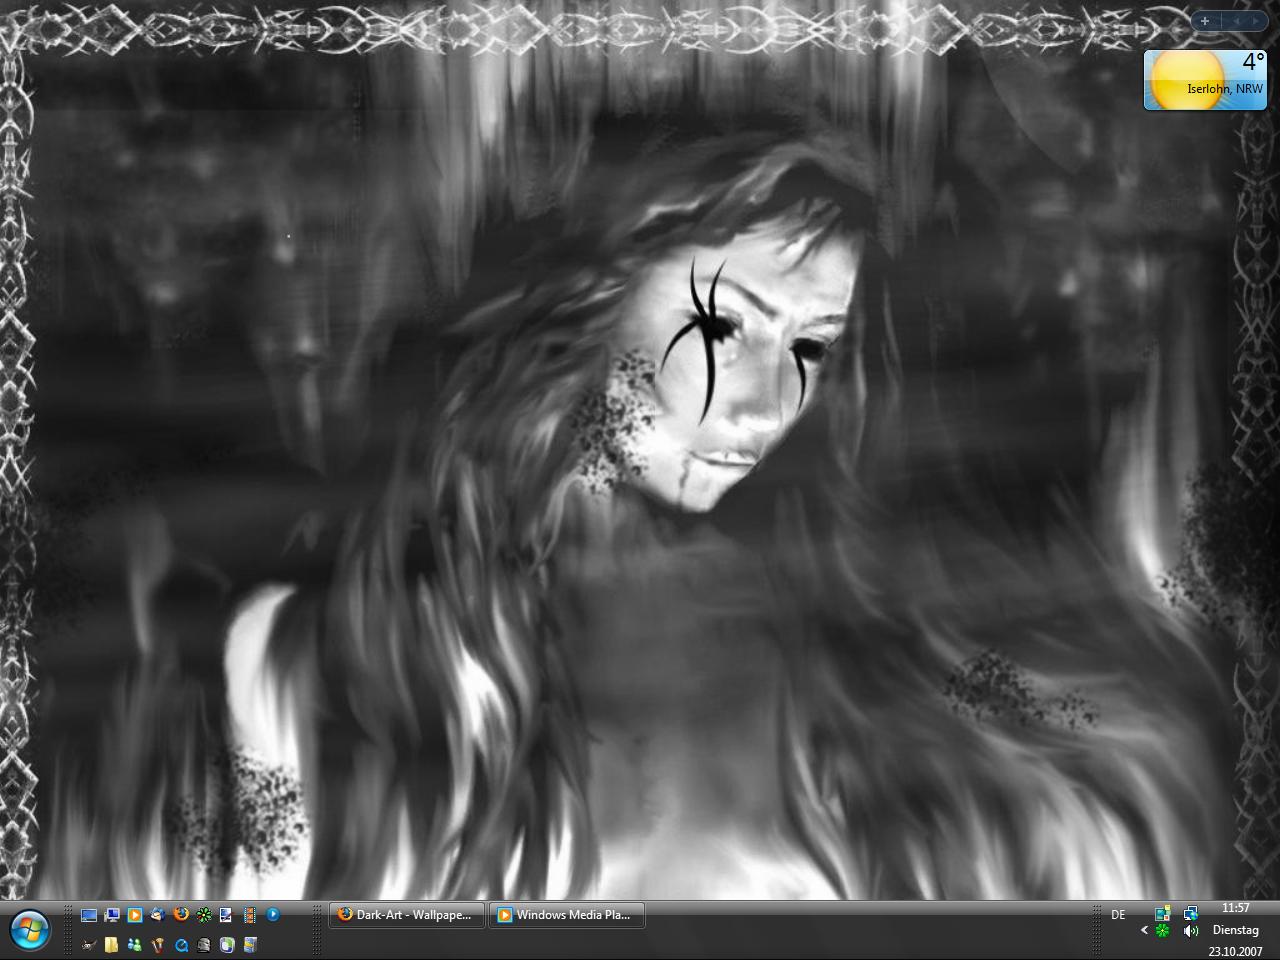Open the yellow folder quick launch icon
Image resolution: width=1280 pixels, height=960 pixels.
coord(112,945)
